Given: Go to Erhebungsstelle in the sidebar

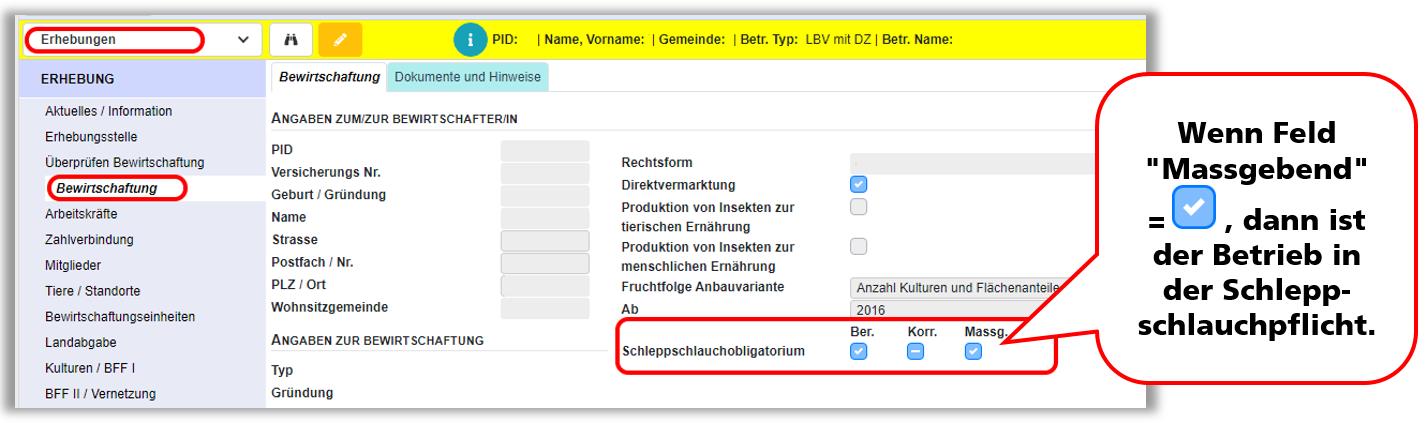Looking at the screenshot, I should pyautogui.click(x=91, y=137).
